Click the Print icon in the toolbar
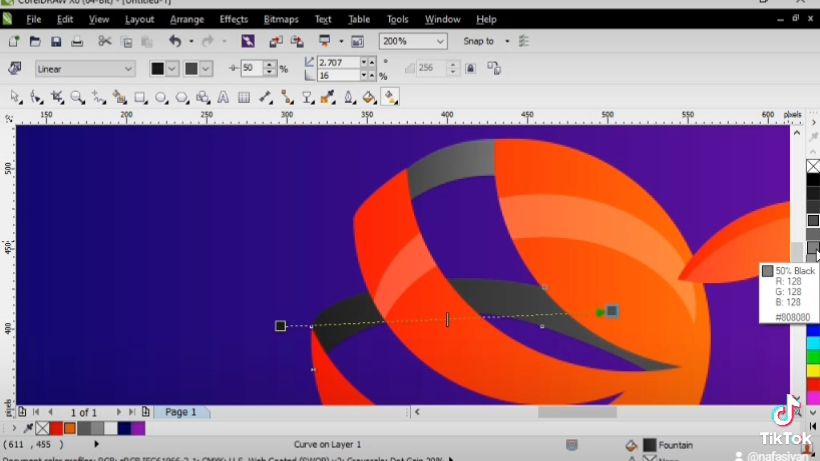The height and width of the screenshot is (461, 820). coord(77,41)
